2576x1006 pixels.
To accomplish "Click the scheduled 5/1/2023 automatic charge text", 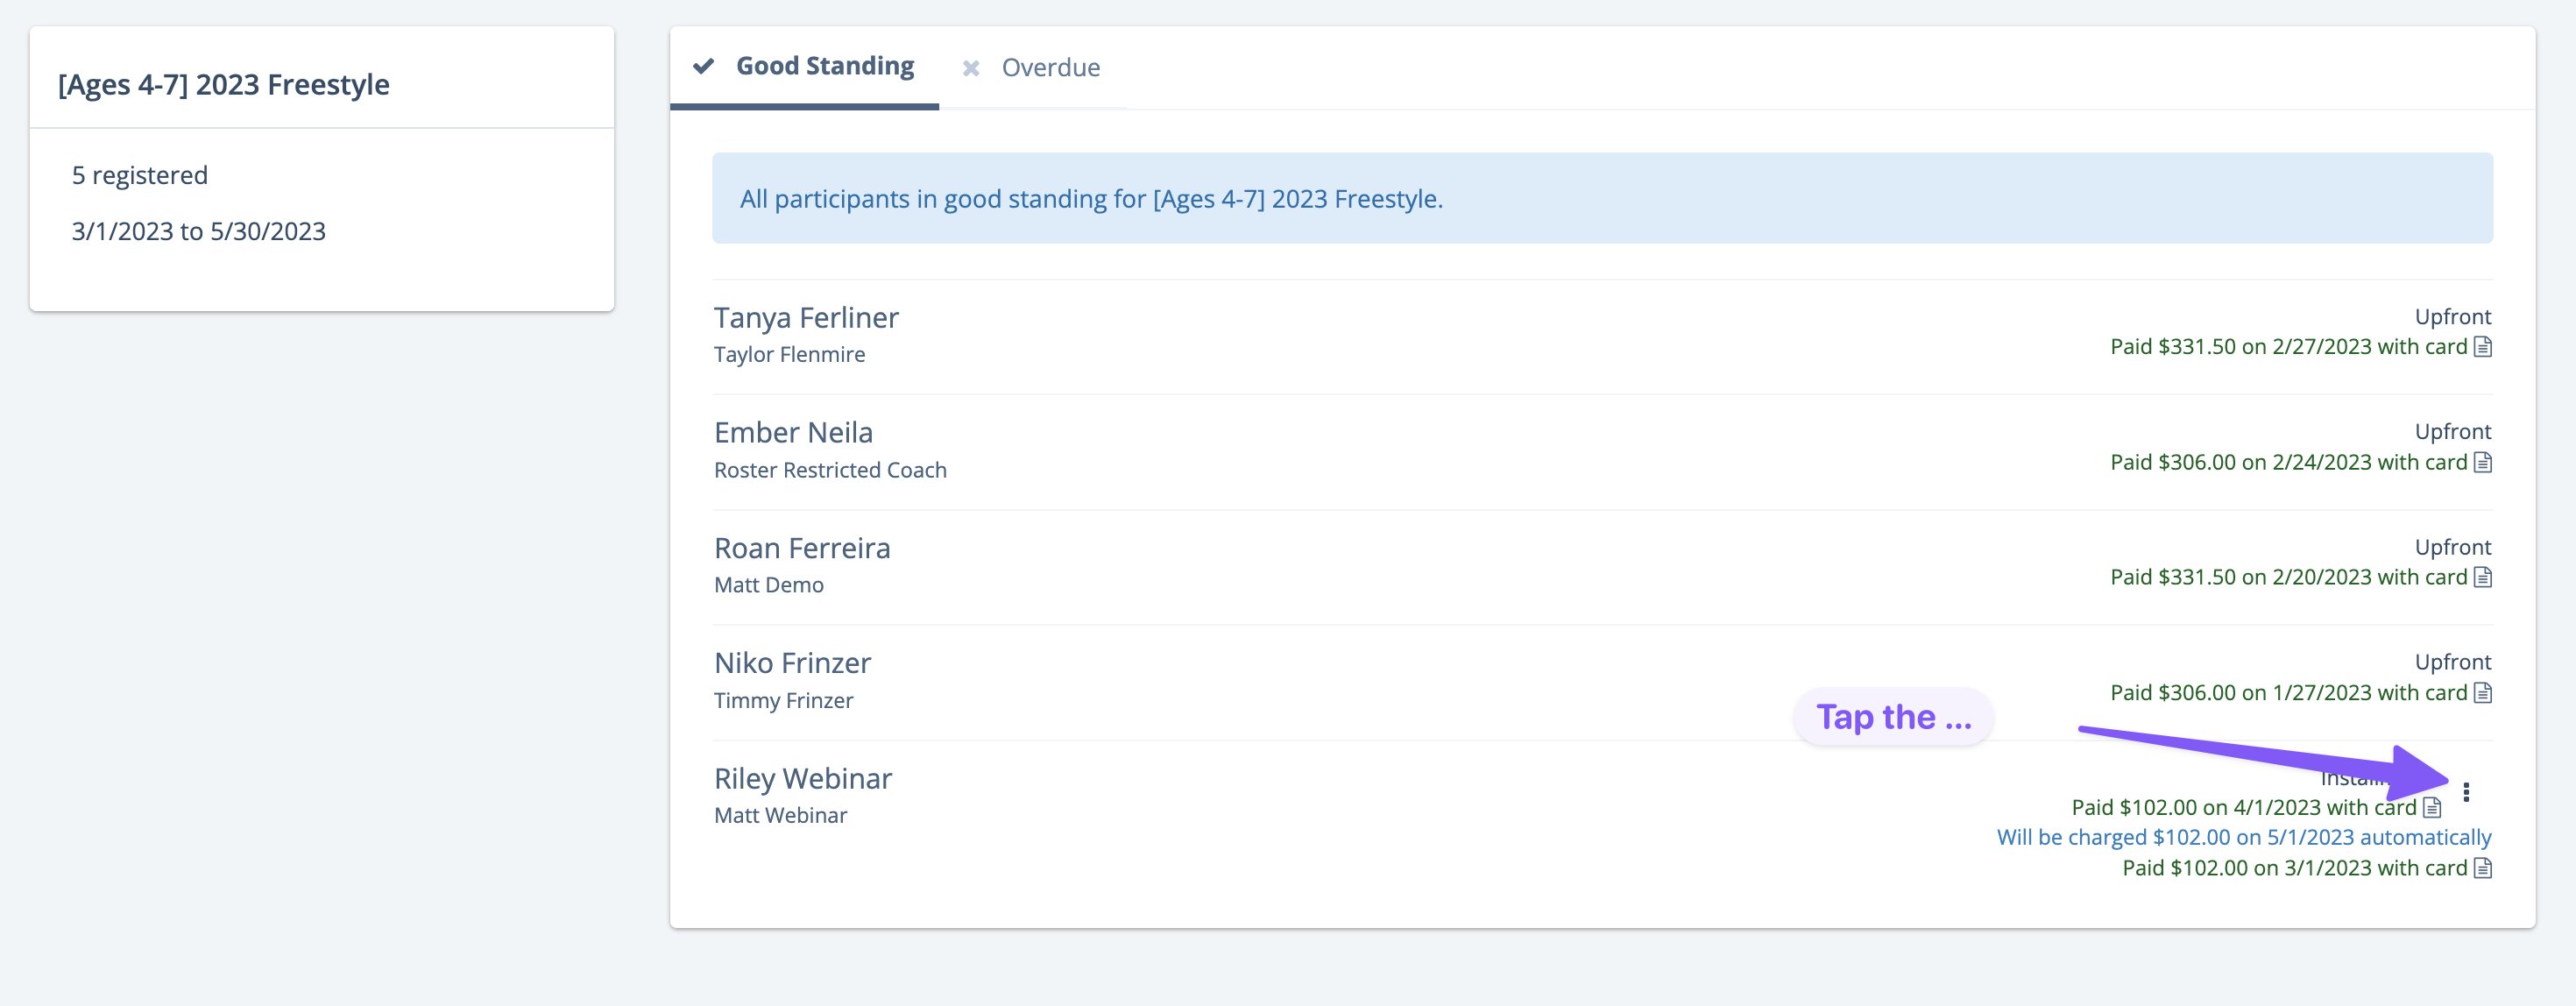I will point(2244,837).
